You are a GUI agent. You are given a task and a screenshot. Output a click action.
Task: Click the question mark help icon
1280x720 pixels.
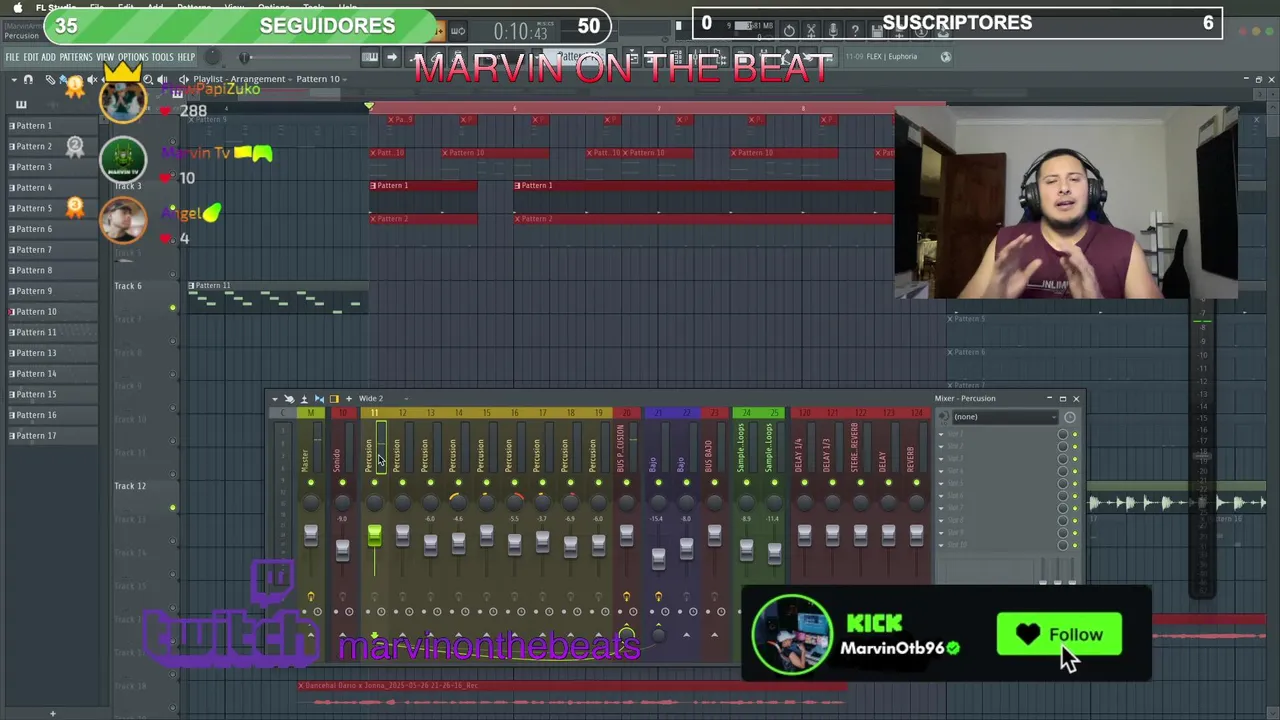(855, 31)
